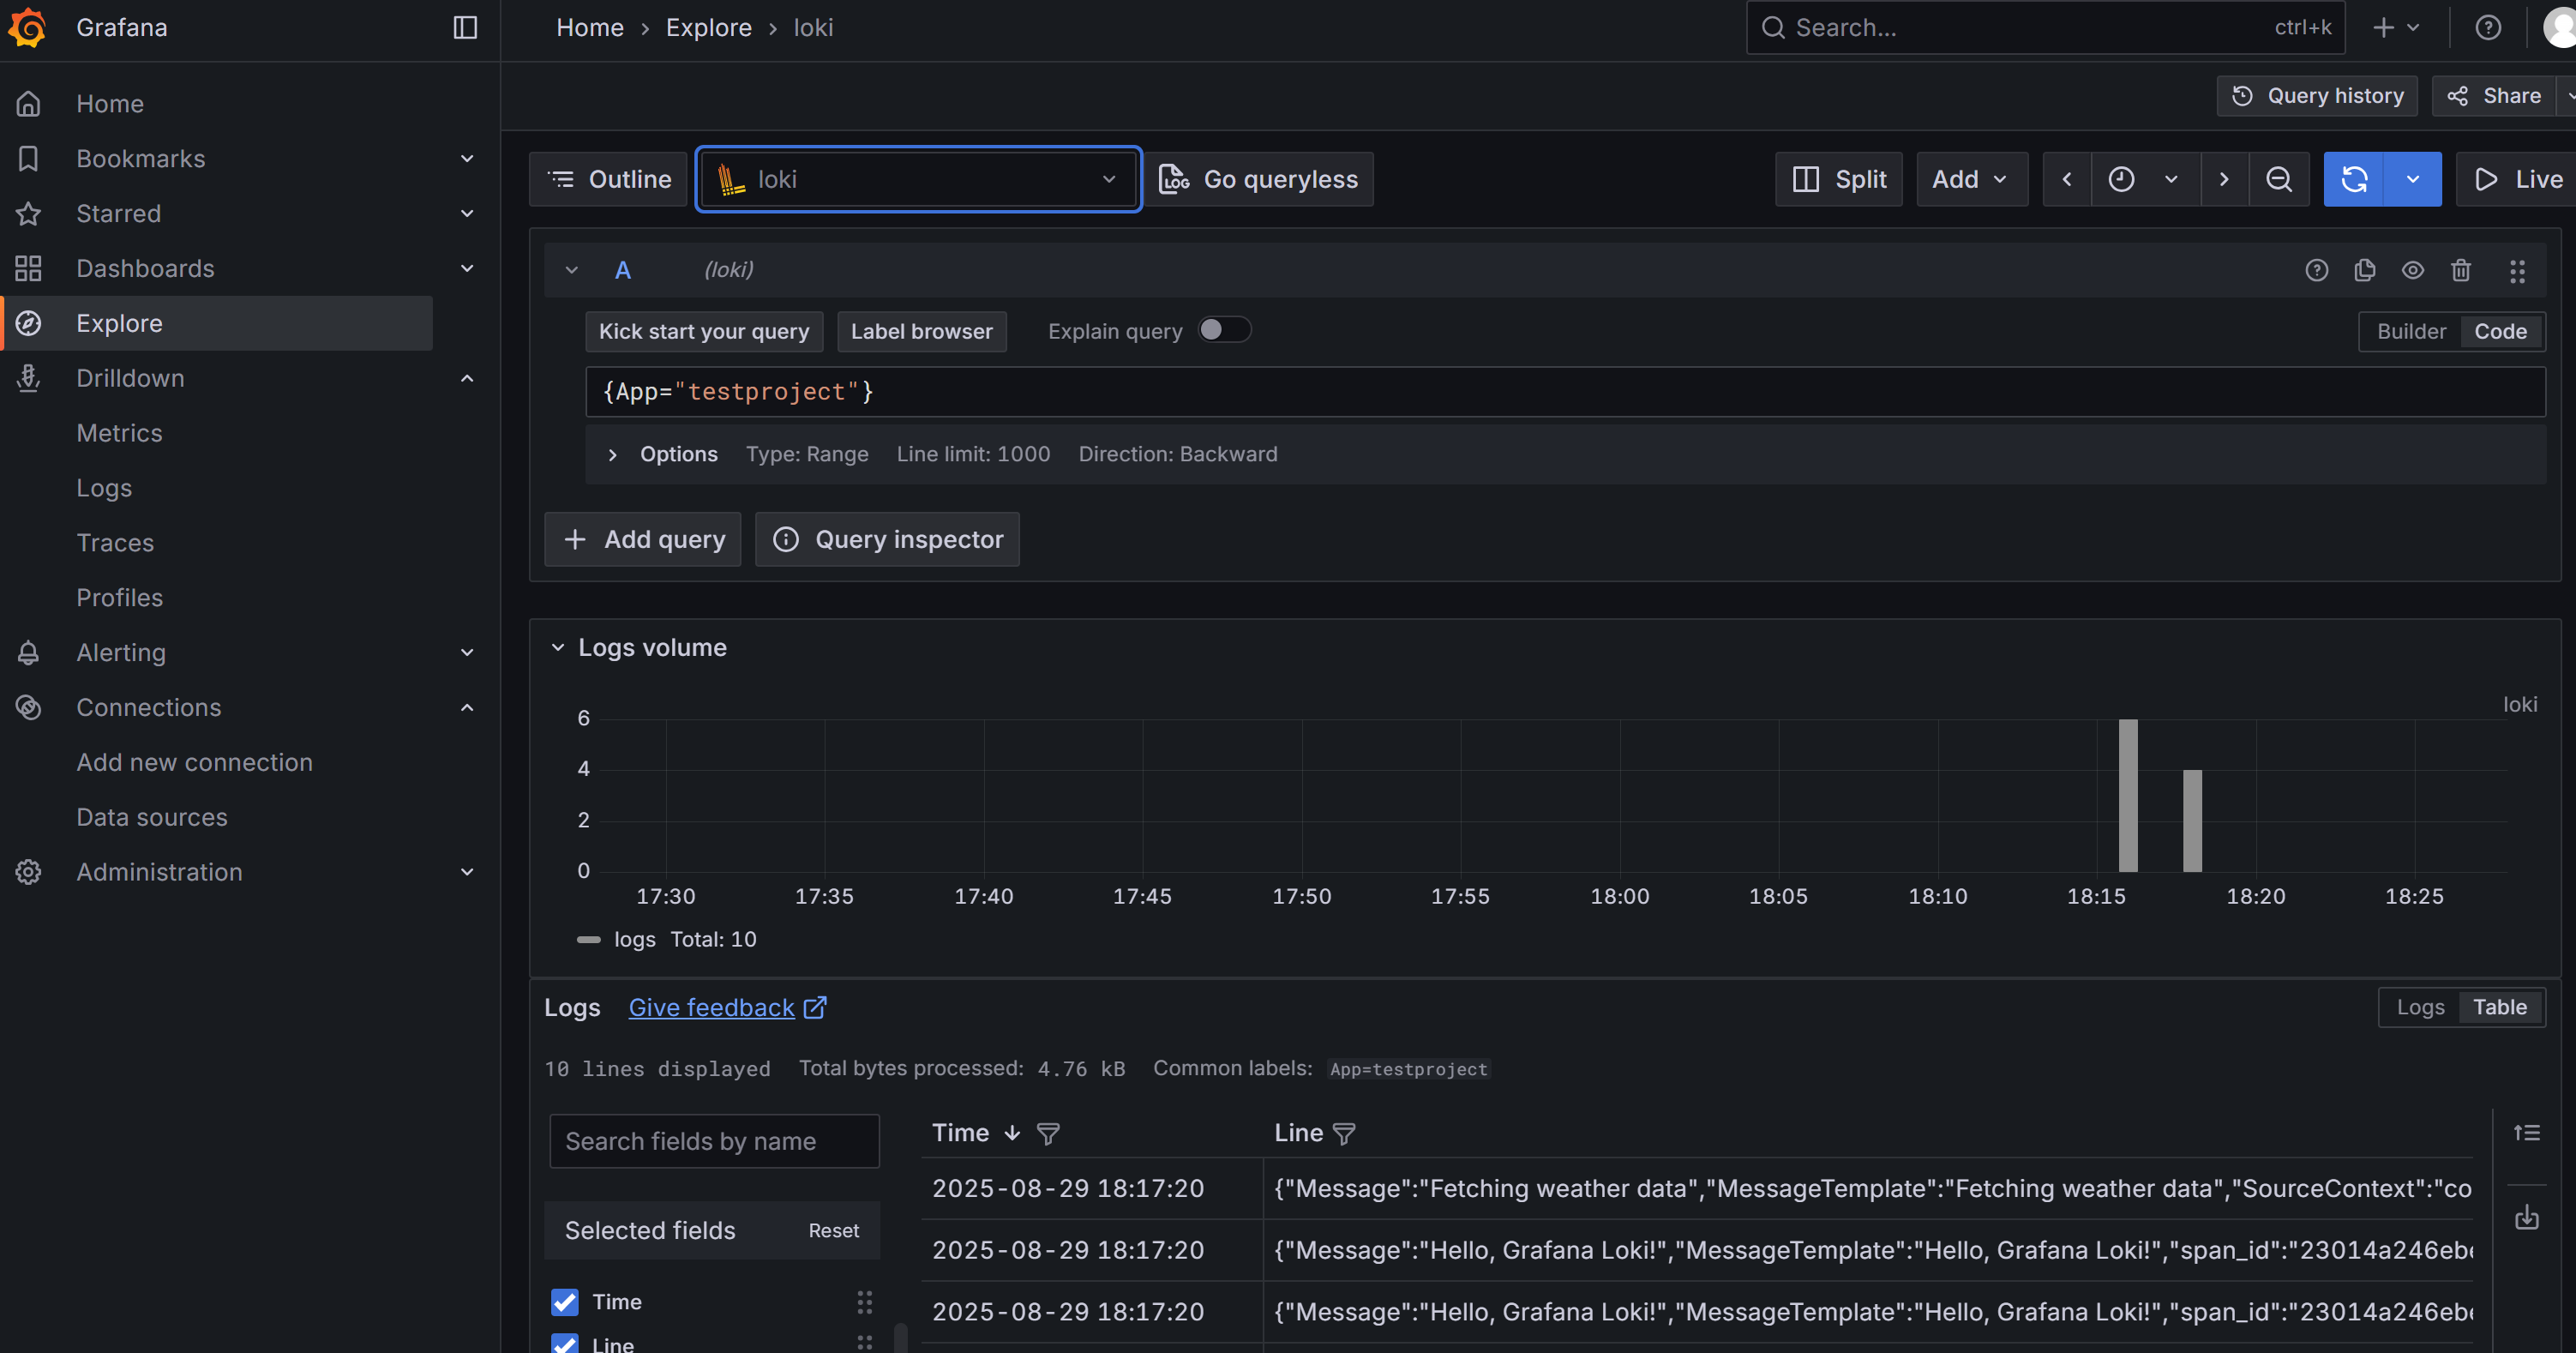Open the refresh interval dropdown arrow
Image resolution: width=2576 pixels, height=1353 pixels.
click(x=2412, y=179)
